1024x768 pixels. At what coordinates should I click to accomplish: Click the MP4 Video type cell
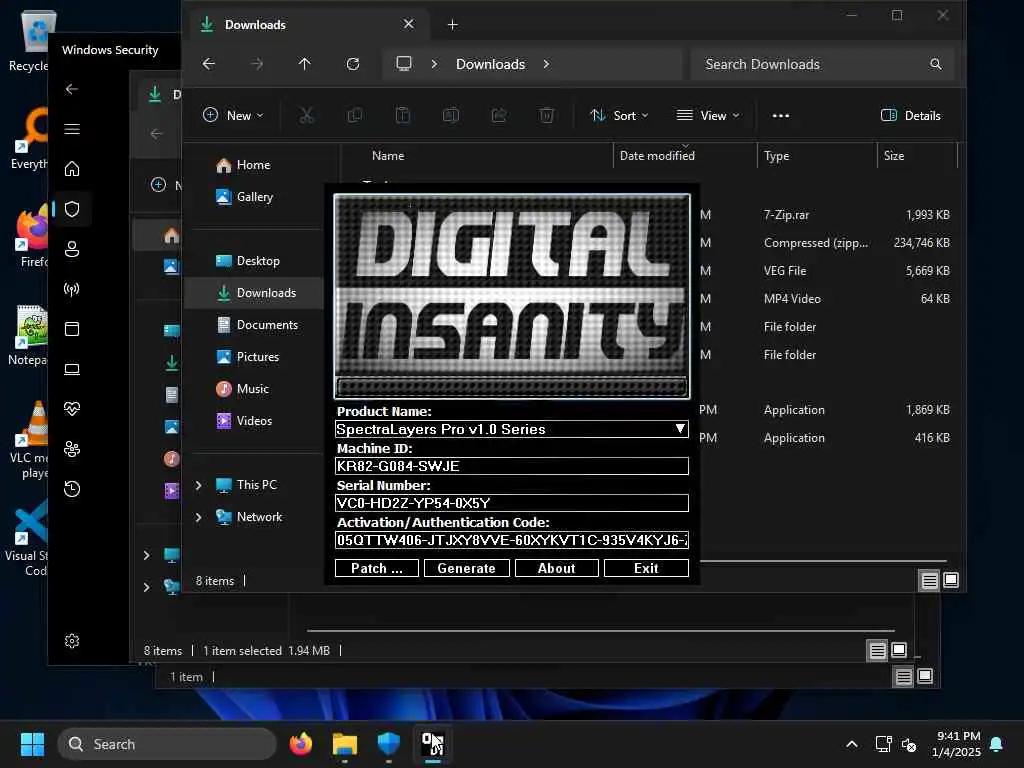tap(792, 298)
